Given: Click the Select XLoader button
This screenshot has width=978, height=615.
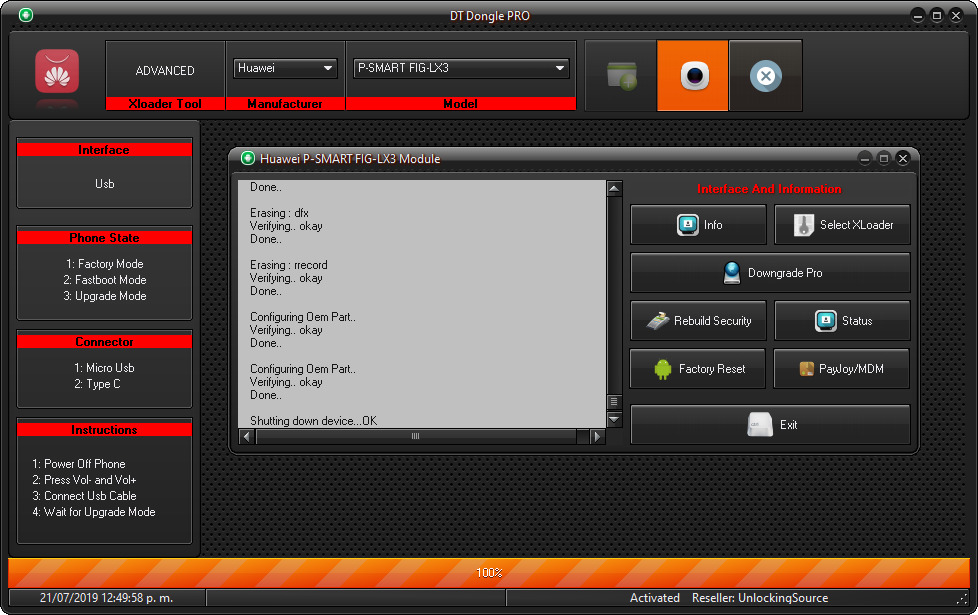Looking at the screenshot, I should 842,225.
